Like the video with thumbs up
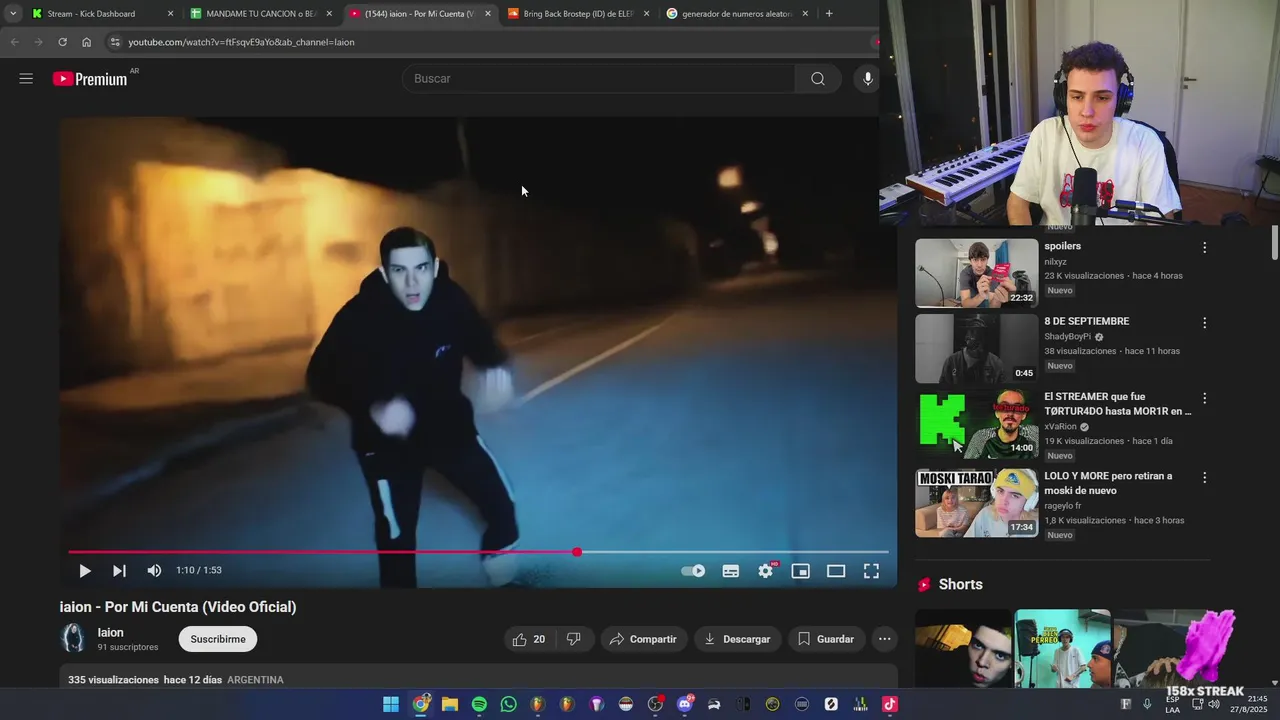 [529, 639]
